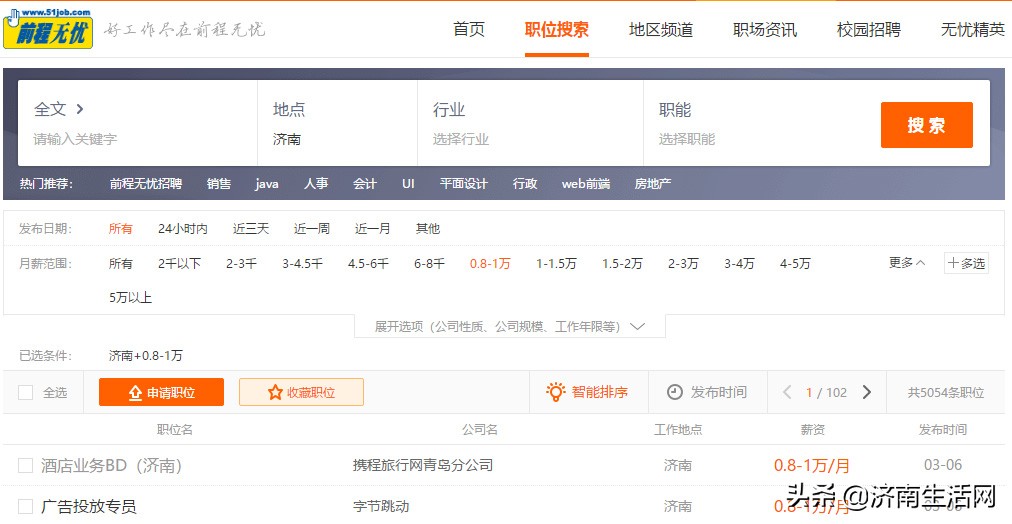Expand 展开选项 (公司性质、公司规模) filters
The width and height of the screenshot is (1012, 524).
coord(510,327)
